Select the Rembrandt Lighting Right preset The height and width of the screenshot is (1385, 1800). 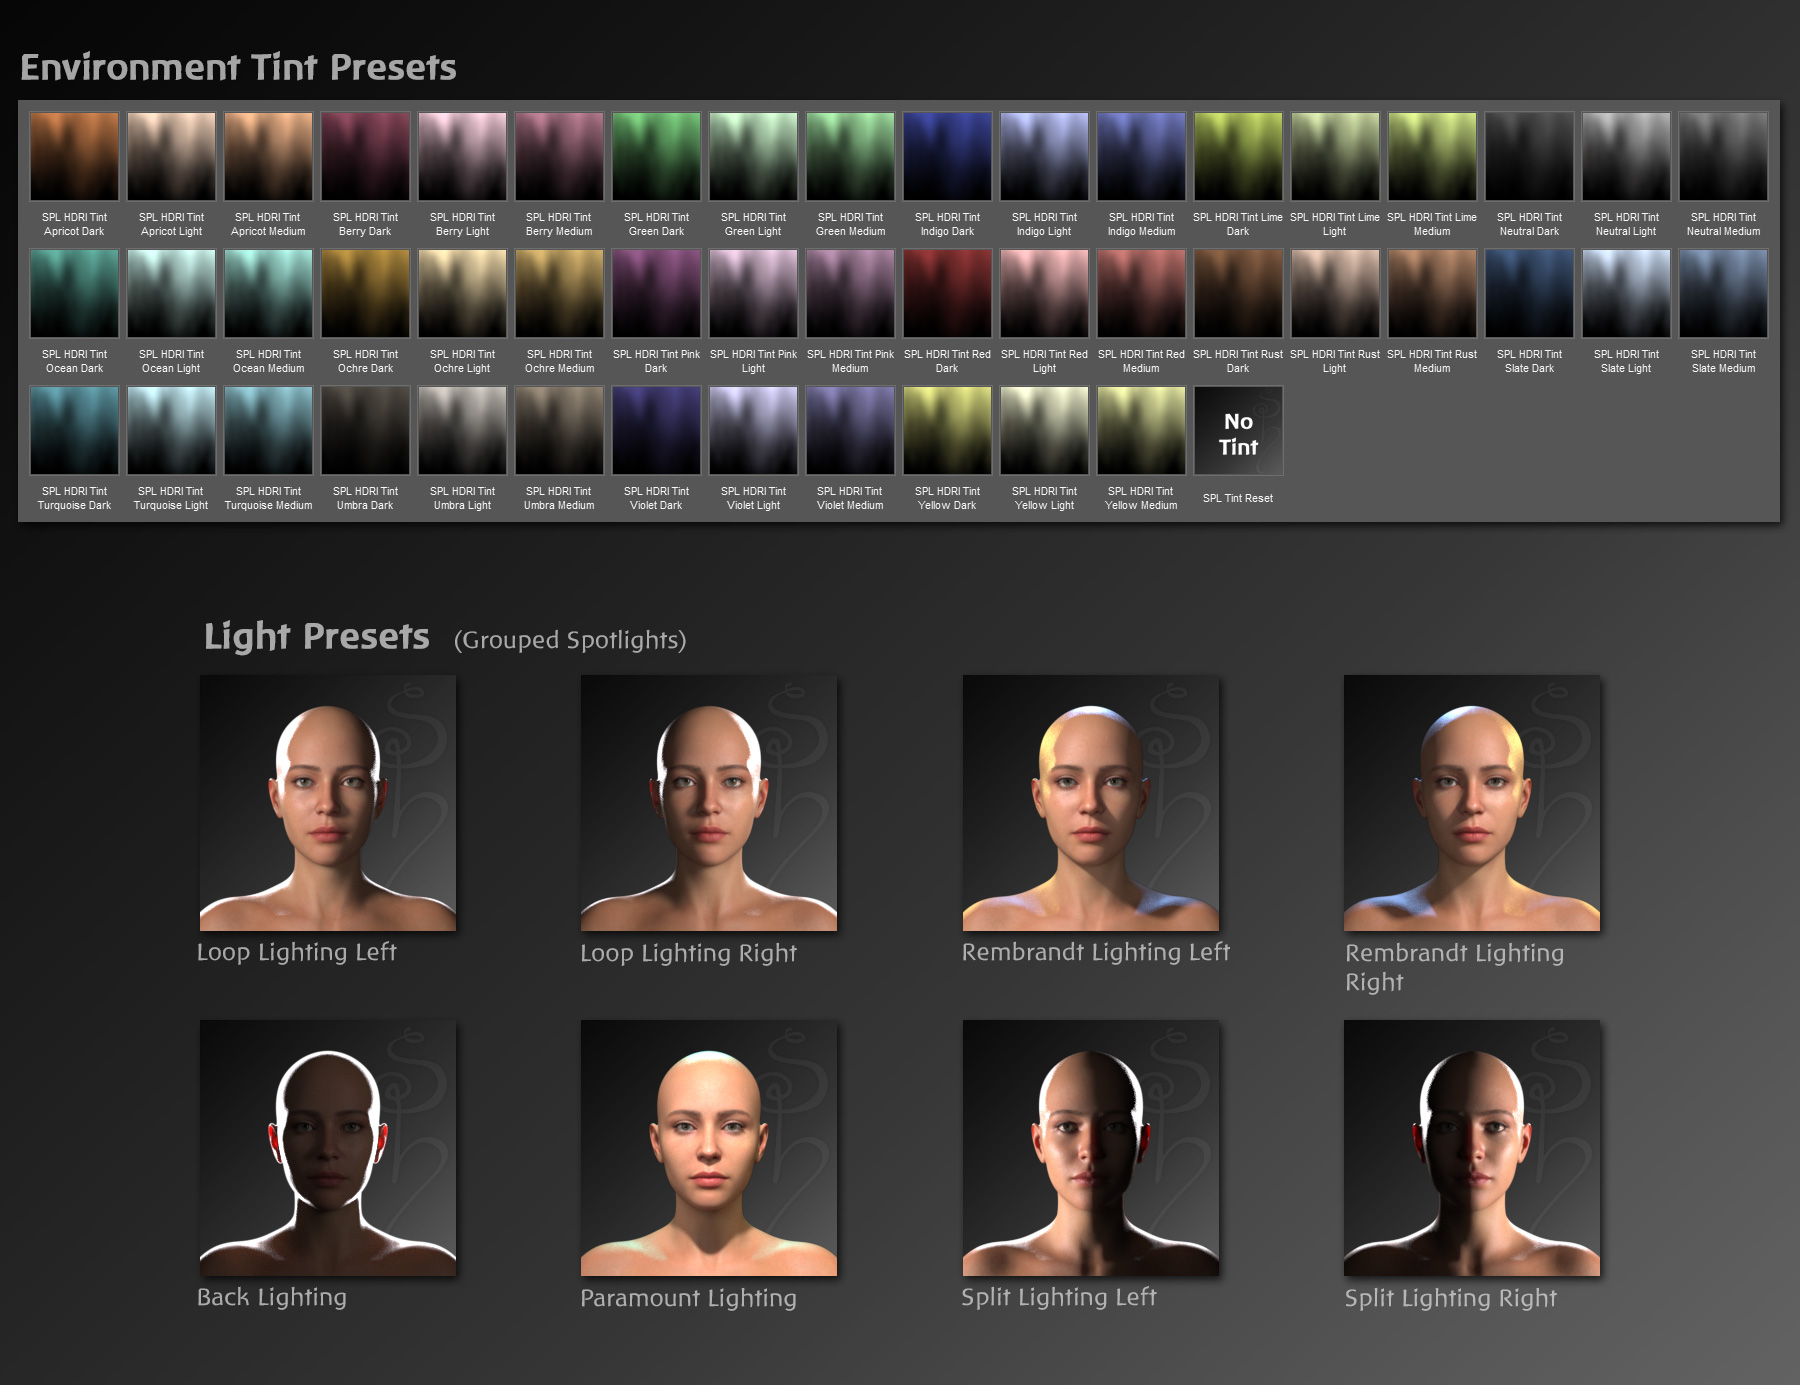1471,802
